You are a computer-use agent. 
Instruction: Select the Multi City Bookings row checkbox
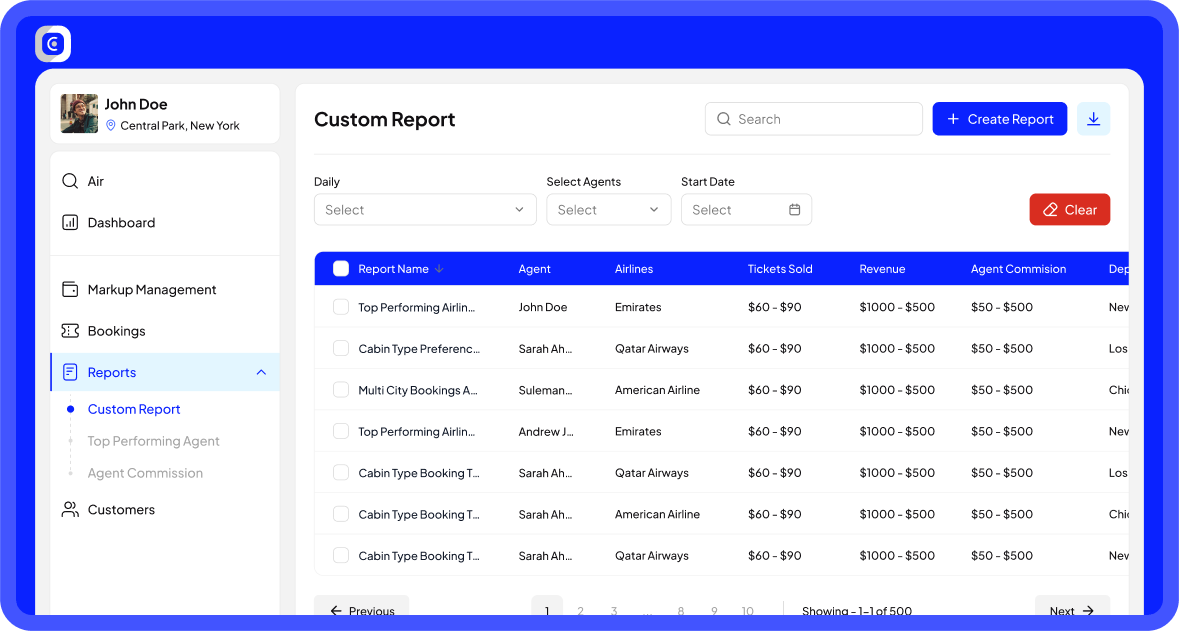tap(341, 390)
